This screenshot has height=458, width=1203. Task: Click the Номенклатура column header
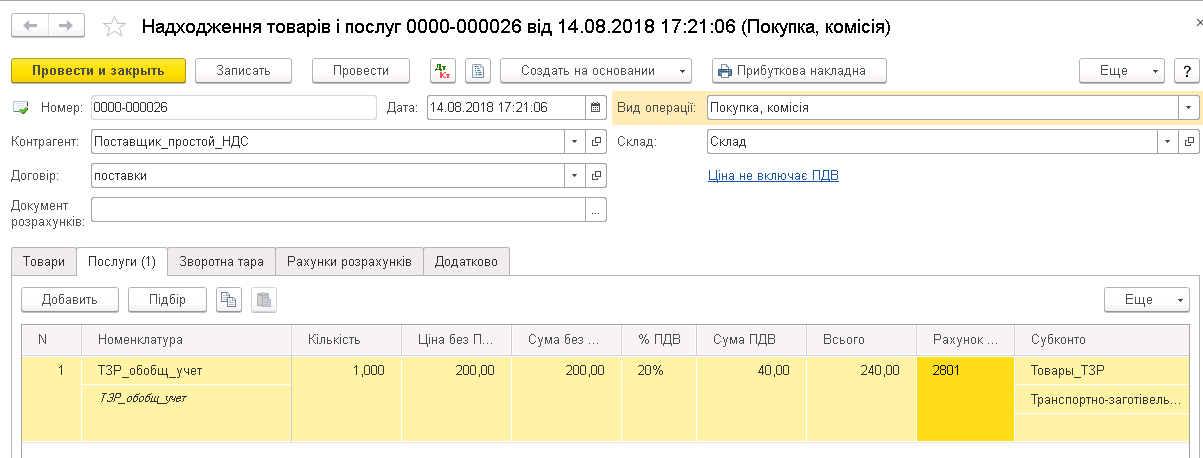187,340
